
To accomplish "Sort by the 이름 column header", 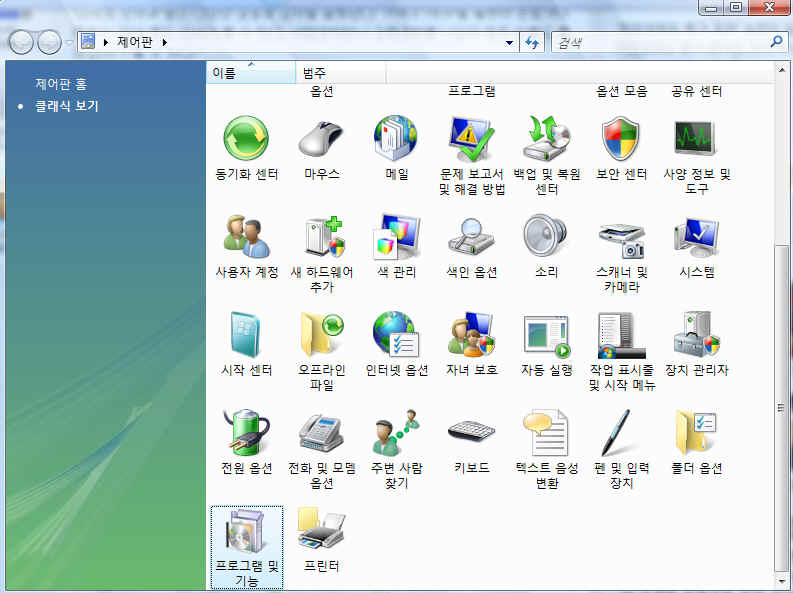I will (251, 73).
